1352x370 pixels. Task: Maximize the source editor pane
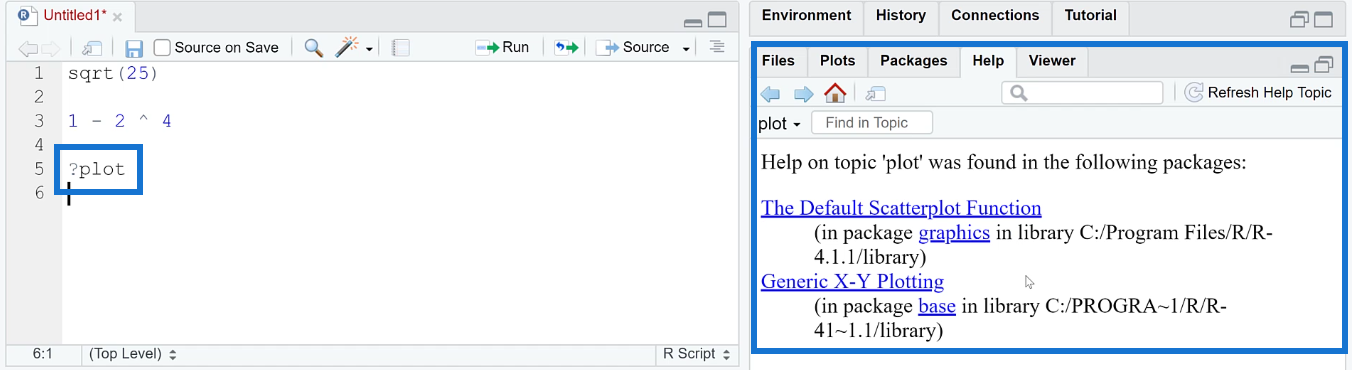[x=717, y=19]
